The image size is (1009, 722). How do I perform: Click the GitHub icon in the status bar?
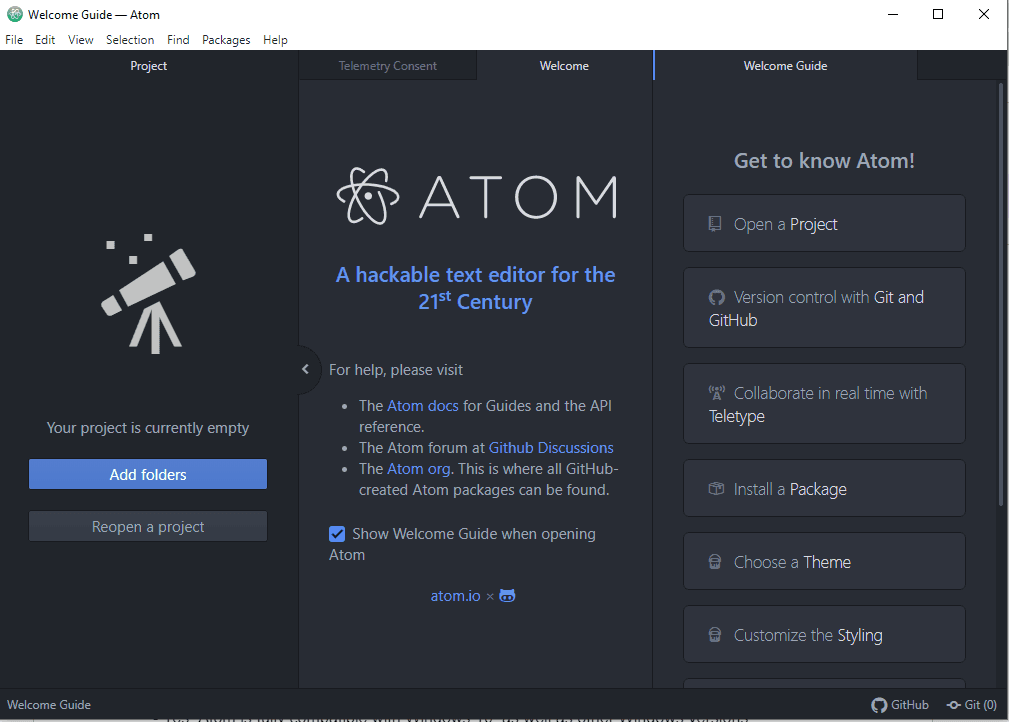pyautogui.click(x=879, y=705)
